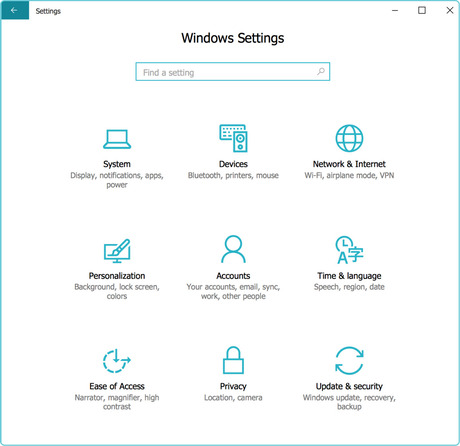Click the search magnifier icon
Viewport: 460px width, 446px height.
tap(321, 71)
